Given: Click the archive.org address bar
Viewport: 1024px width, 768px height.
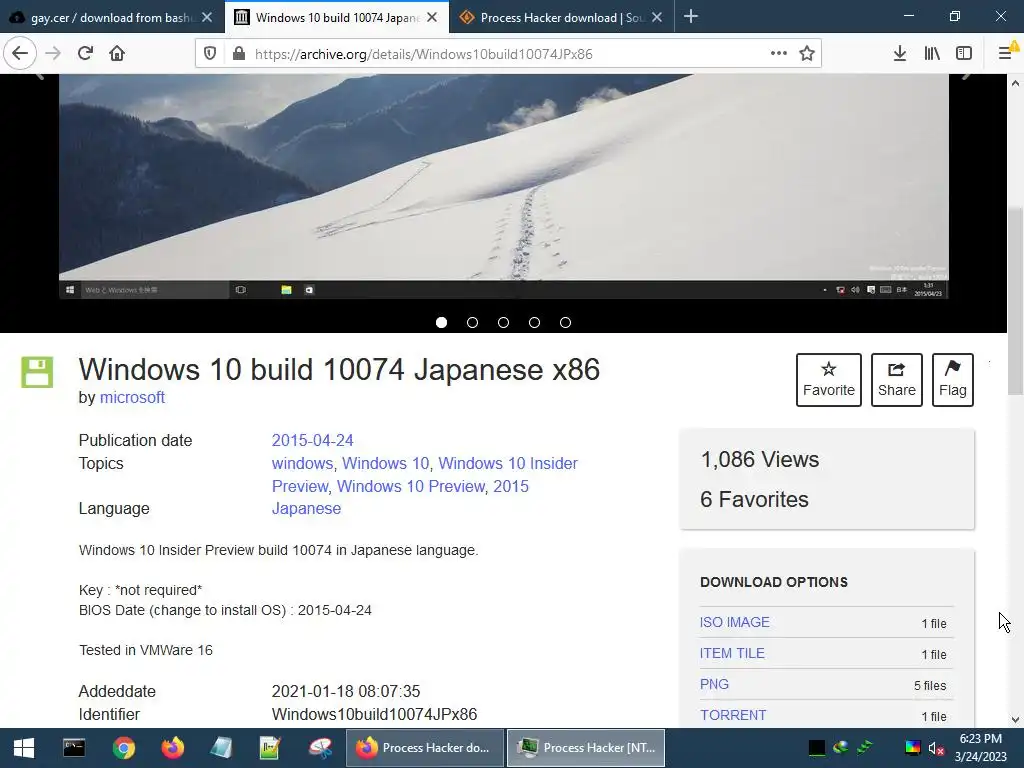Looking at the screenshot, I should 508,54.
